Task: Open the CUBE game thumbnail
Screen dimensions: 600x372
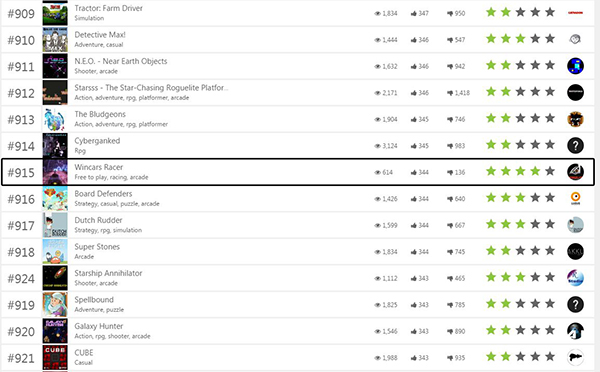Action: (55, 357)
